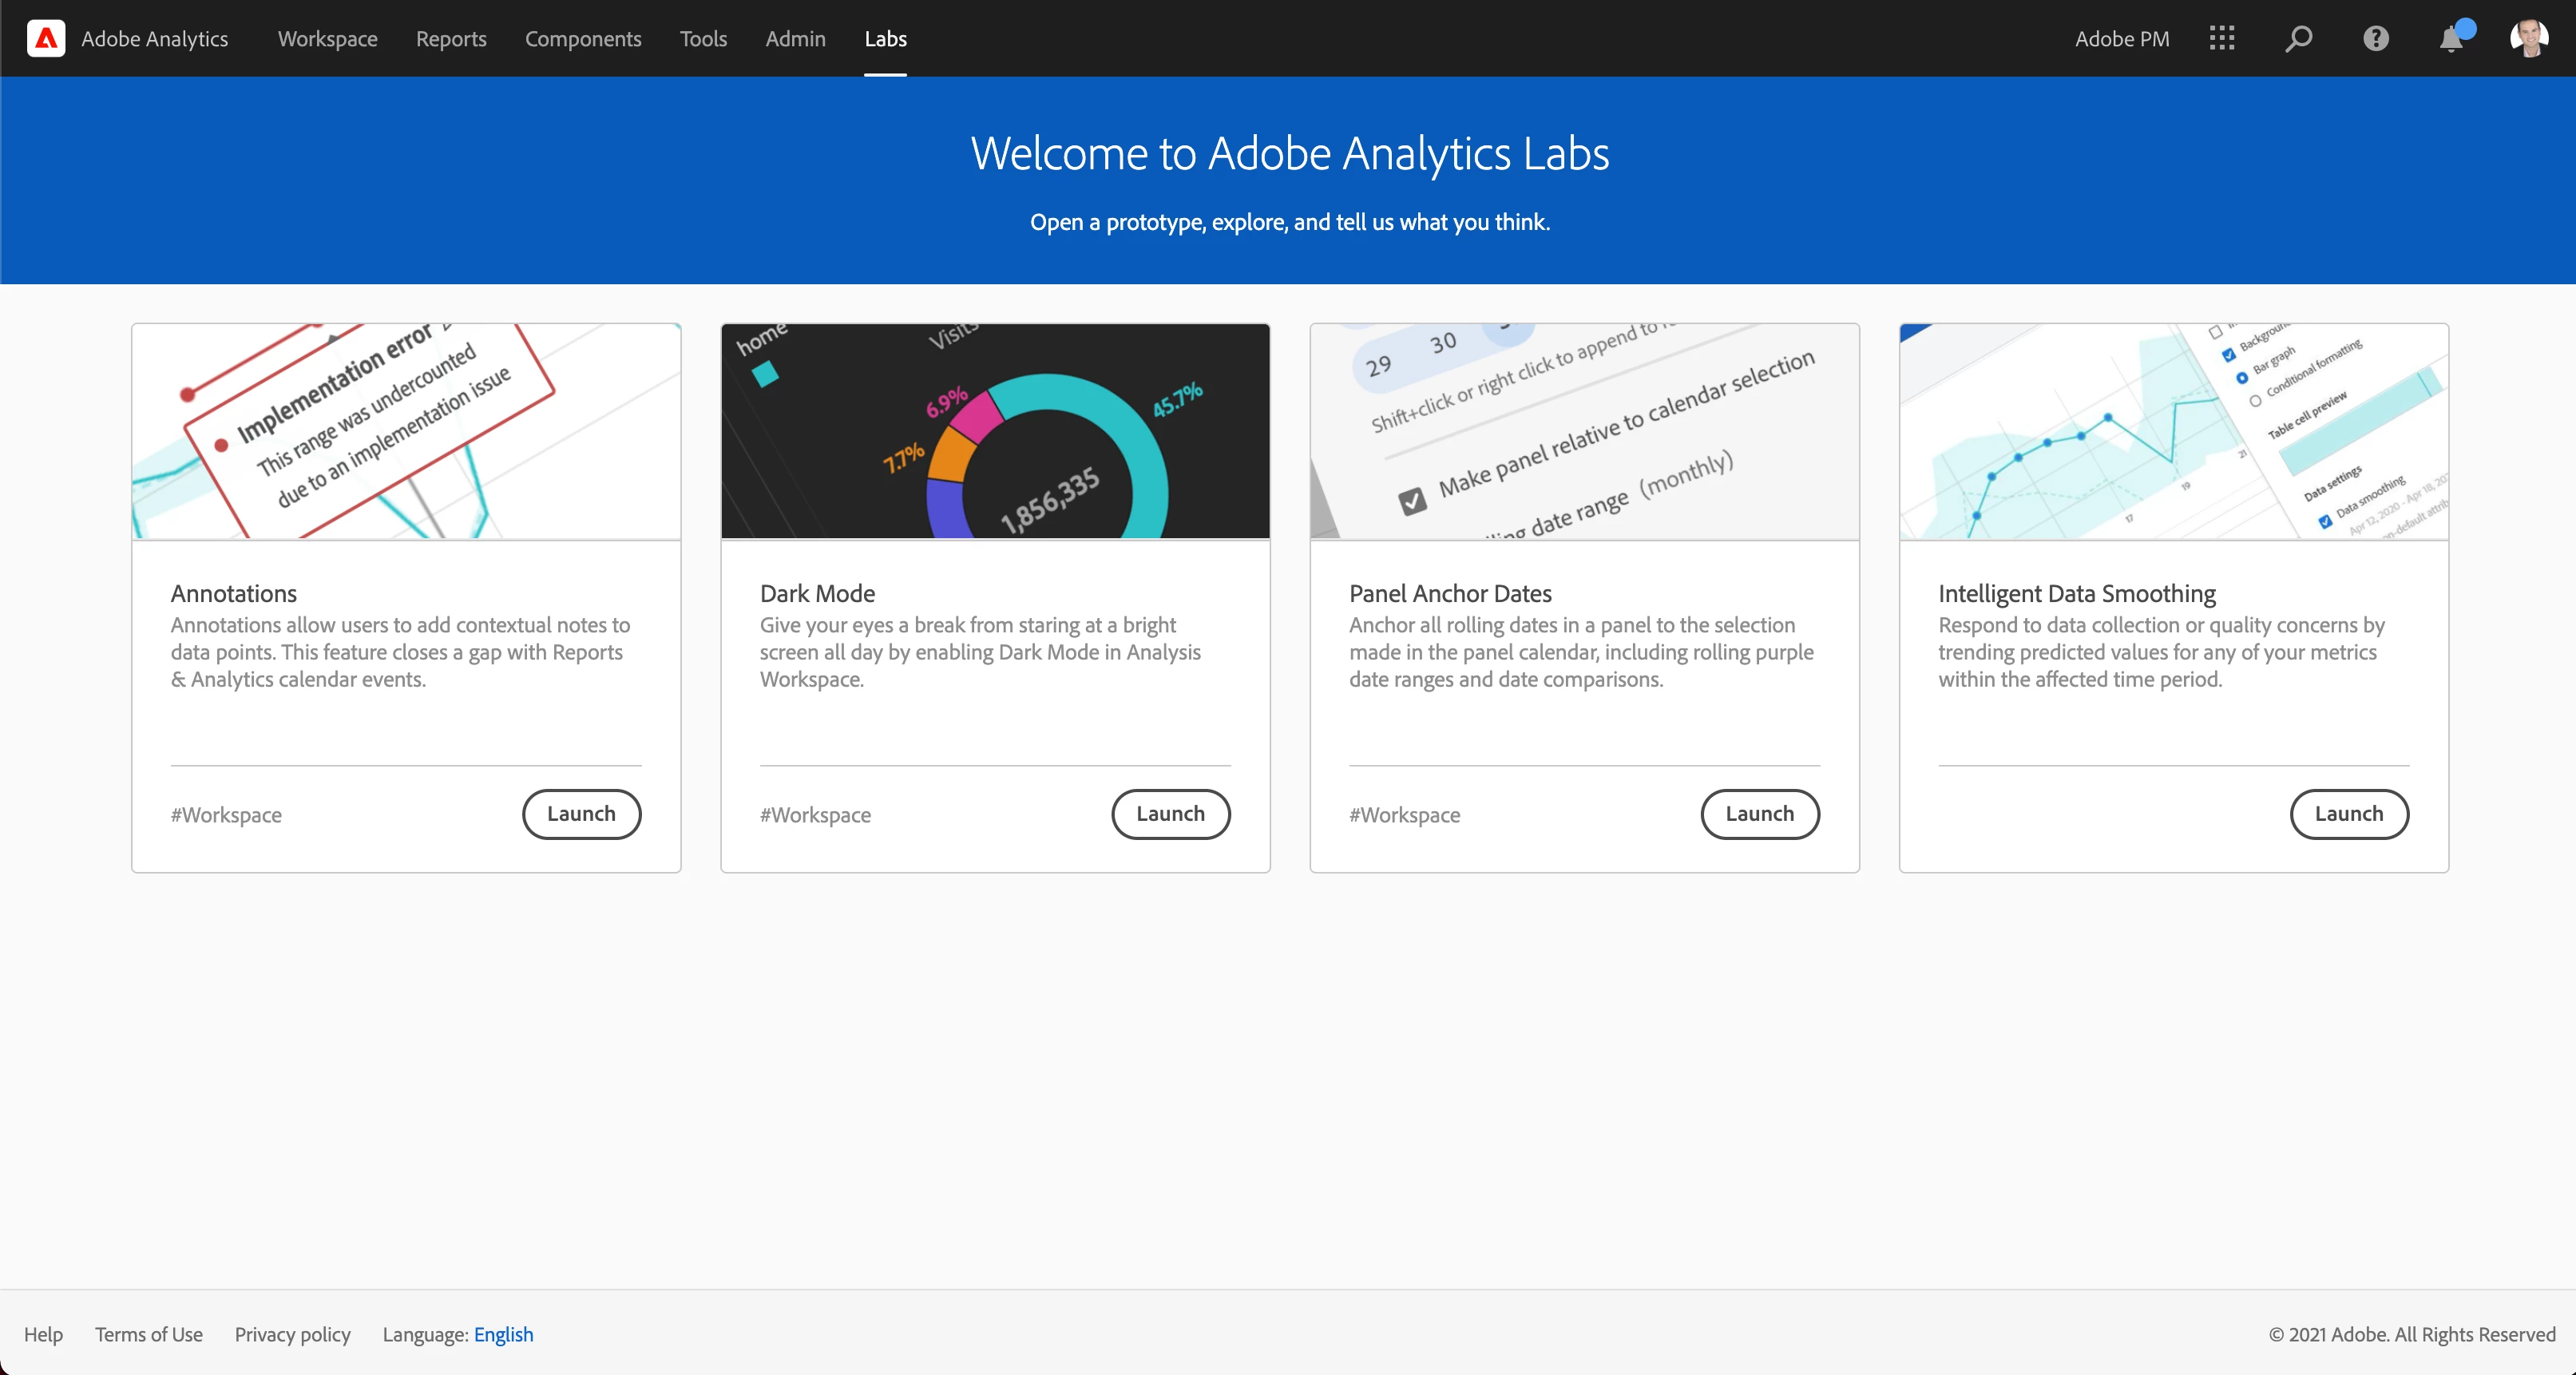Open the notifications bell
This screenshot has width=2576, height=1375.
(2451, 39)
